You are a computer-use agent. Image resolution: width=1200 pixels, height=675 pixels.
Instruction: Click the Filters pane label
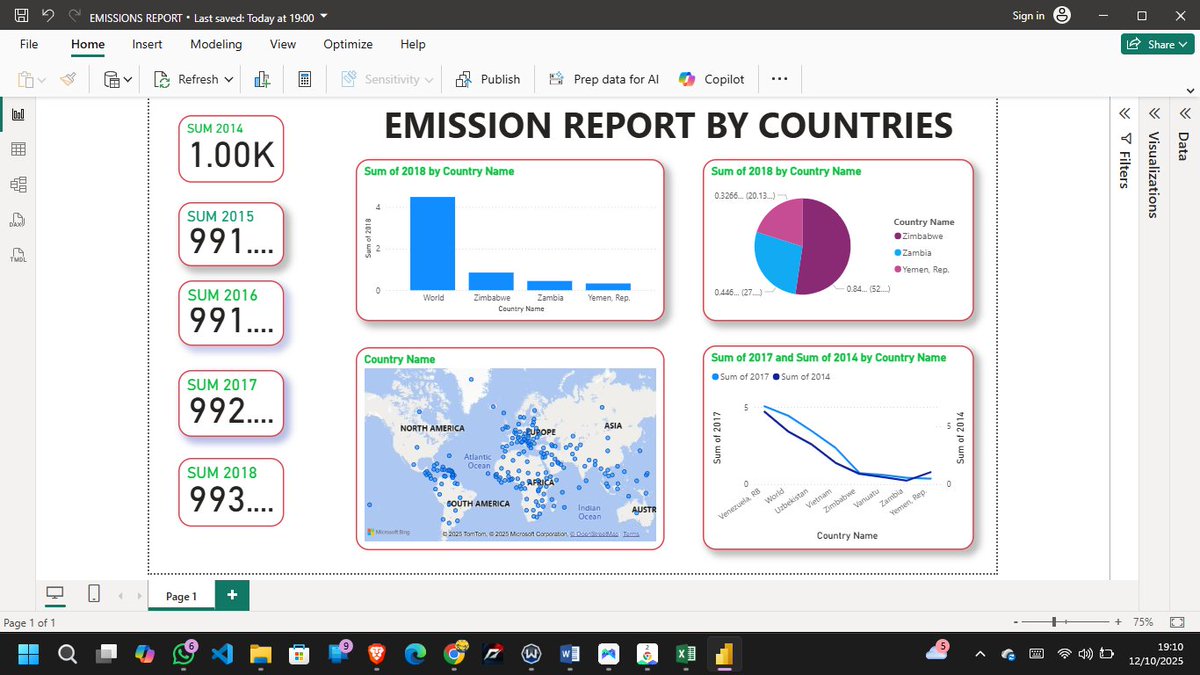coord(1125,169)
